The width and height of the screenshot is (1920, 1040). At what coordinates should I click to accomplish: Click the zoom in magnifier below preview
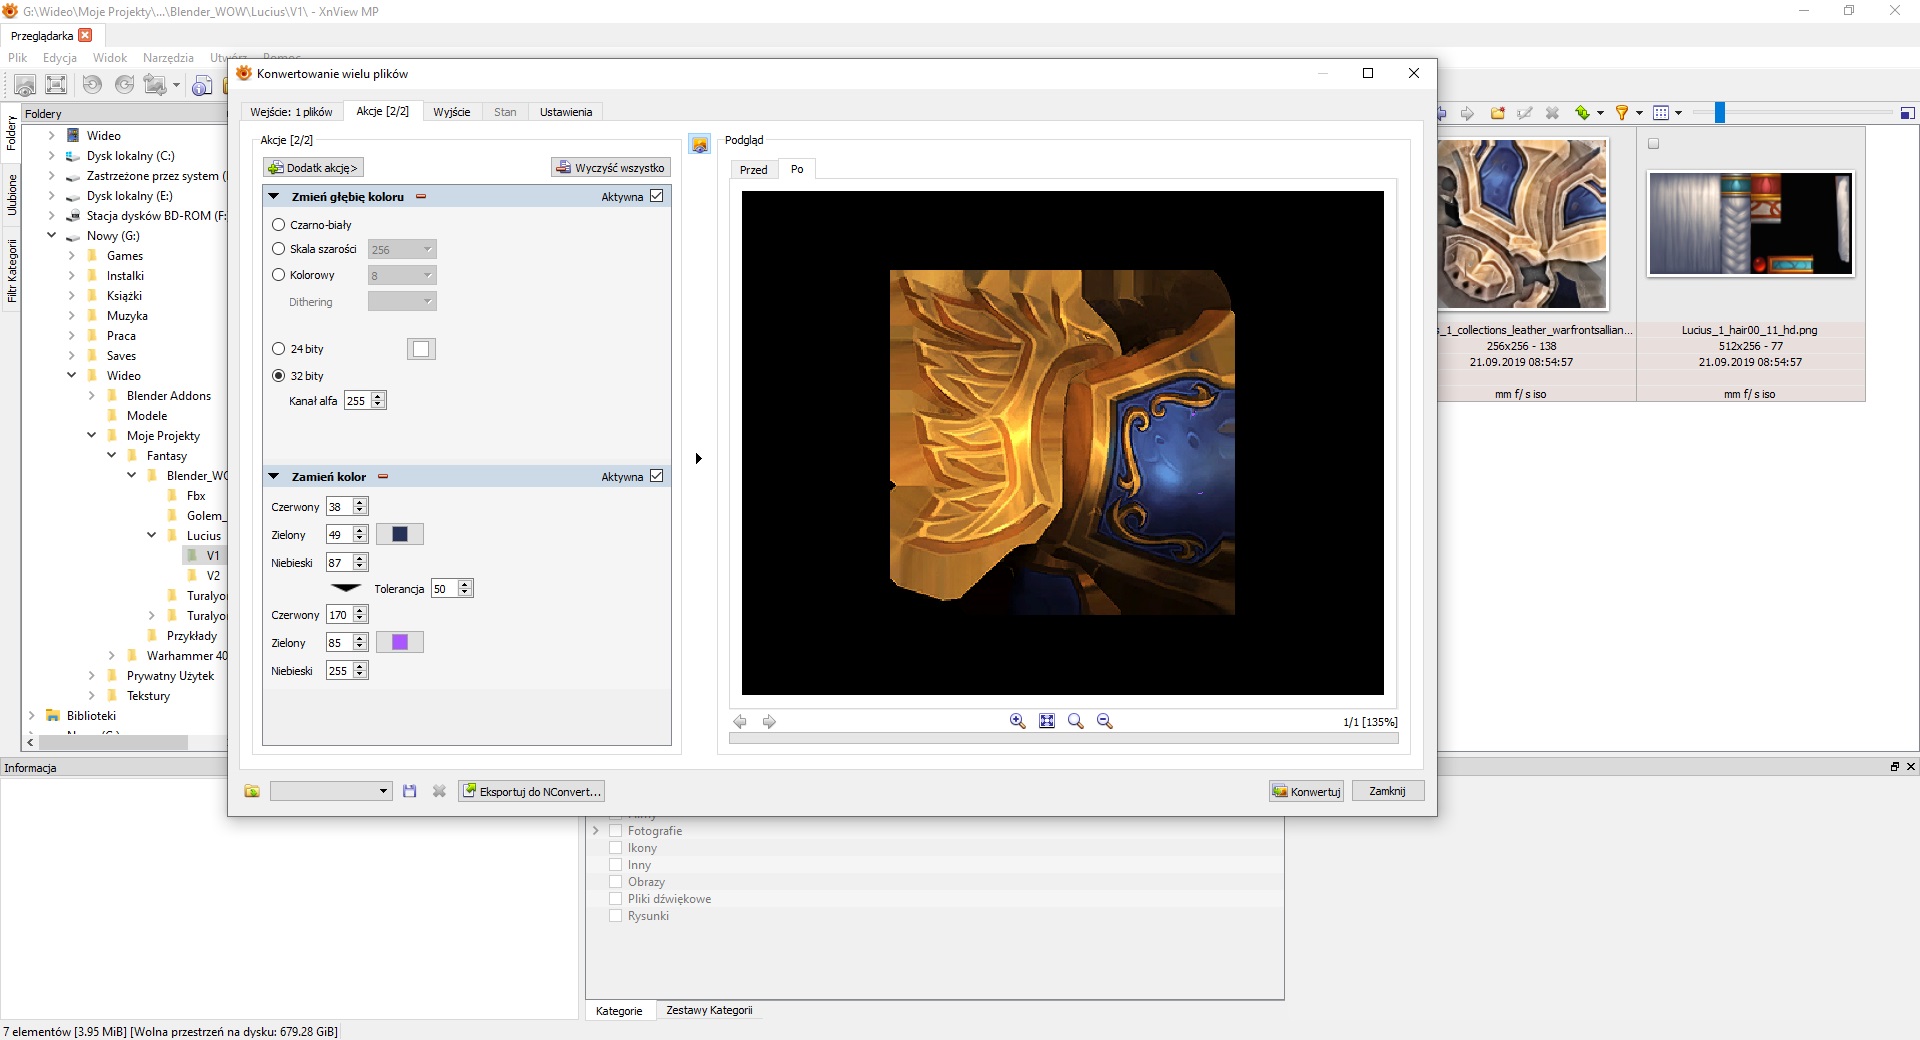coord(1017,721)
